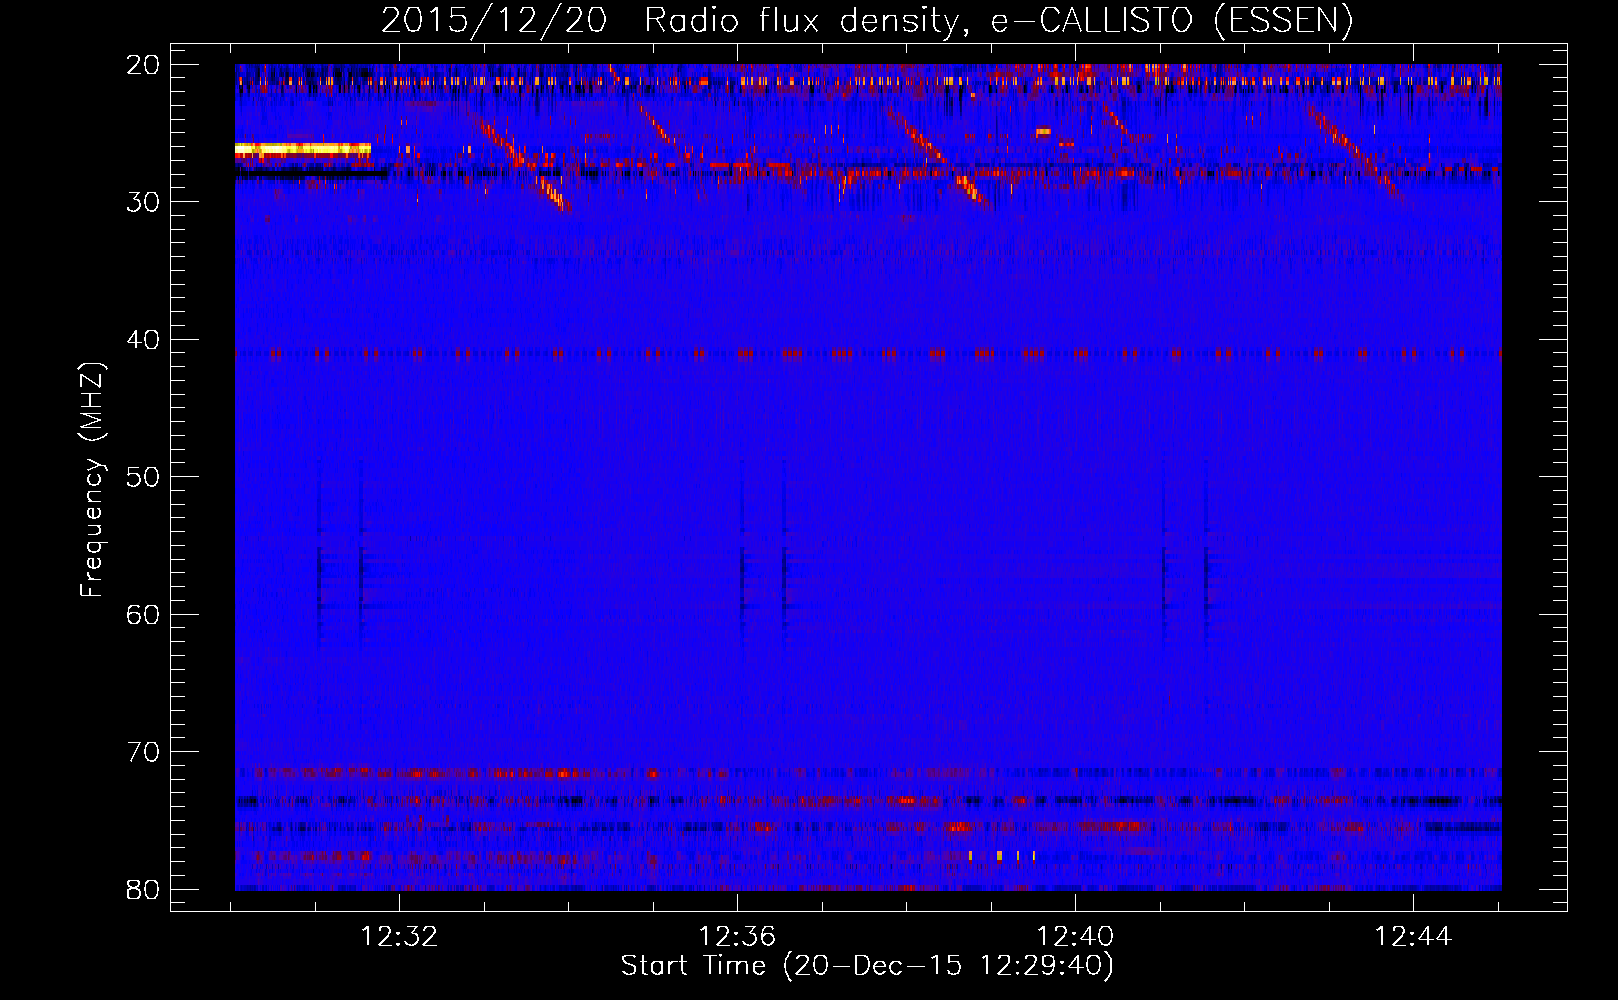Click the bright yellow band near 26 MHz

point(303,150)
